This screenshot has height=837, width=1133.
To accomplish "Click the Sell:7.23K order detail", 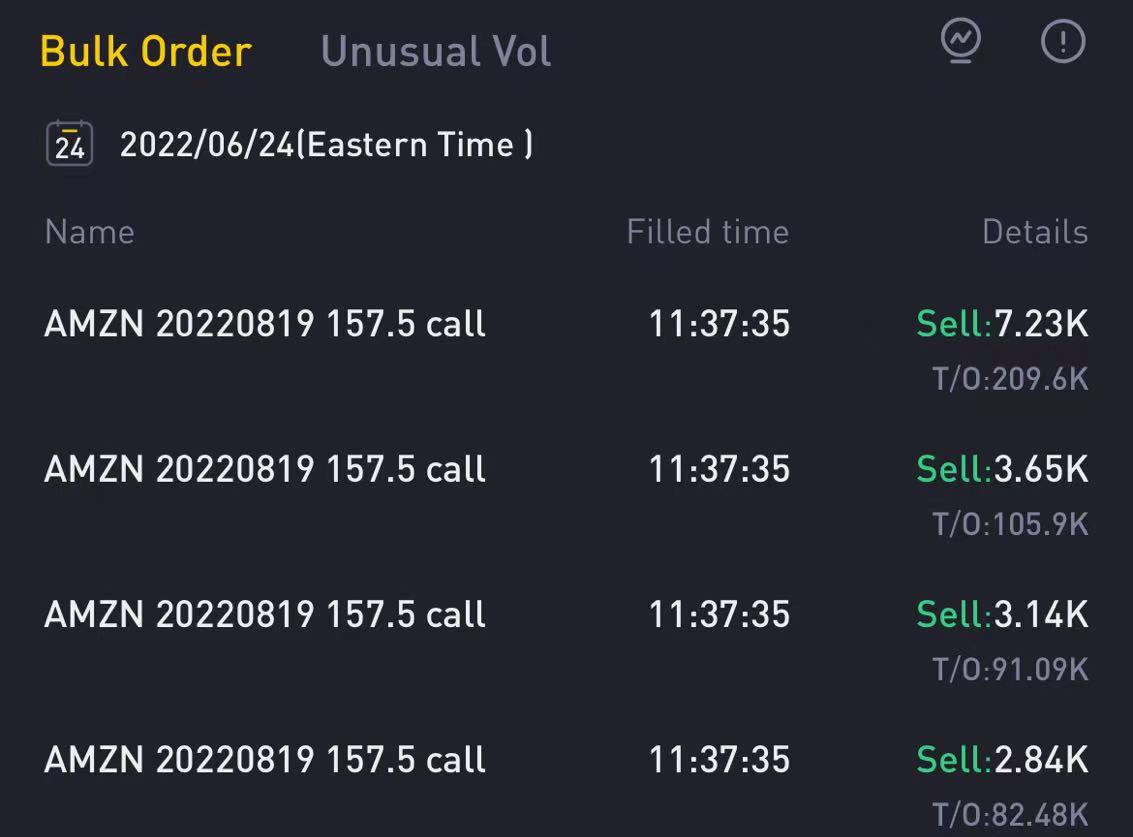I will (1002, 324).
